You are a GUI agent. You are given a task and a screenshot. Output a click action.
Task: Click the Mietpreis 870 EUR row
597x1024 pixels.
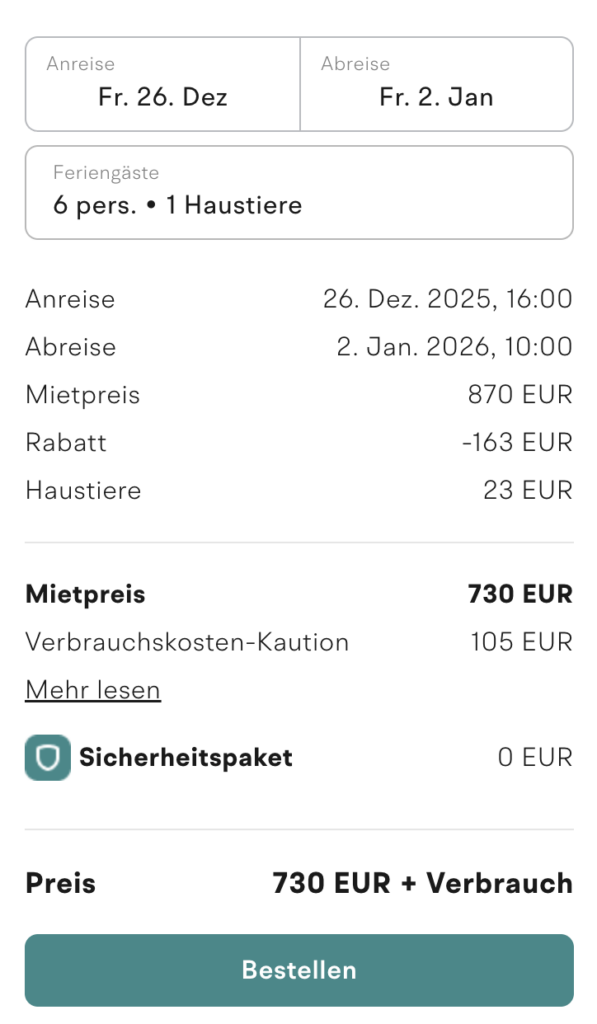(x=300, y=394)
